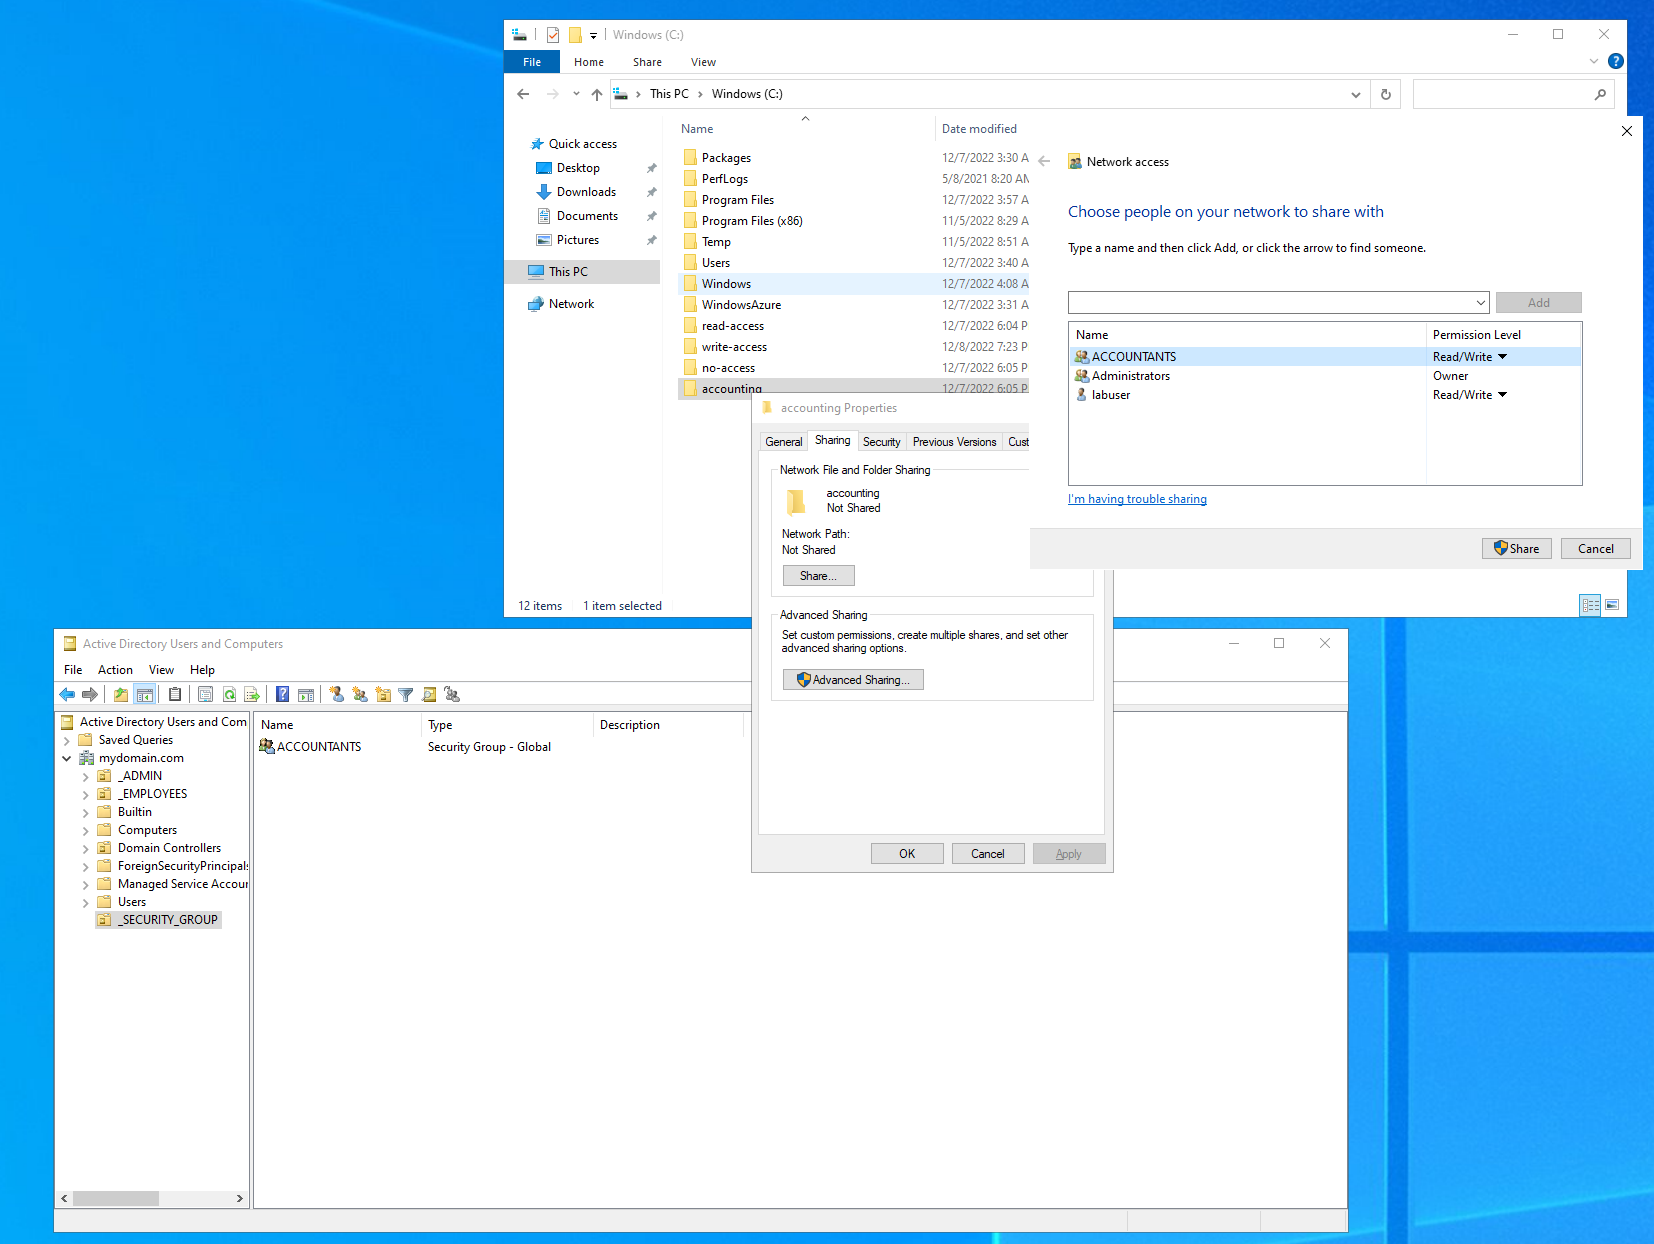Refresh the Active Directory view

[x=229, y=694]
